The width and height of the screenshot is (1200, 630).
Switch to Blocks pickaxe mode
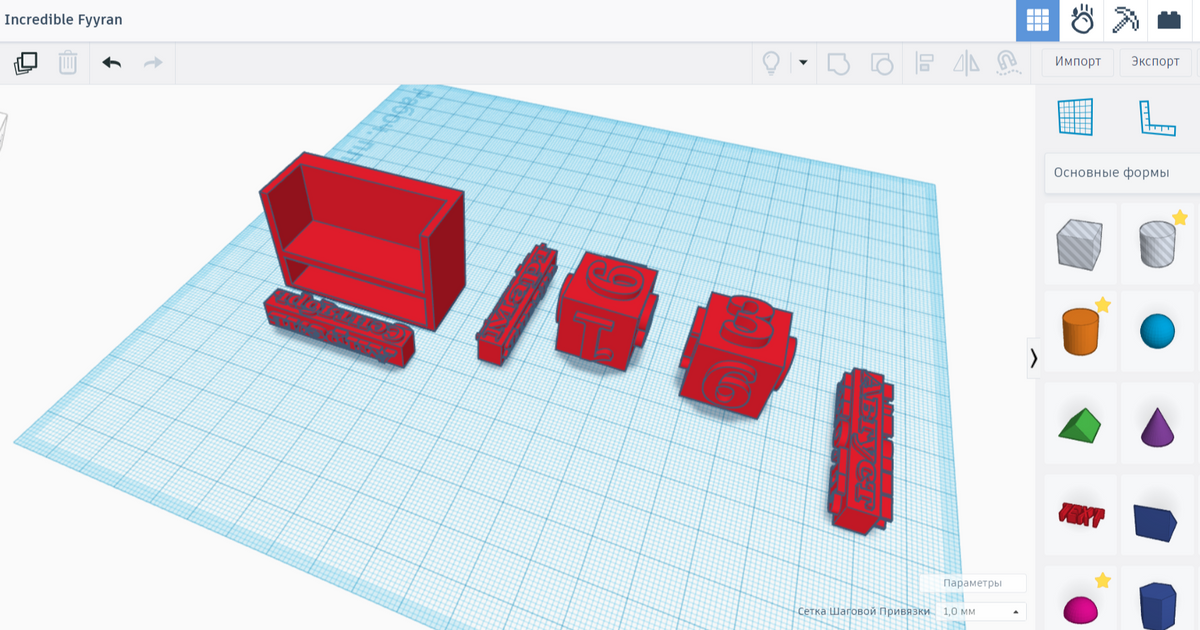pyautogui.click(x=1126, y=20)
